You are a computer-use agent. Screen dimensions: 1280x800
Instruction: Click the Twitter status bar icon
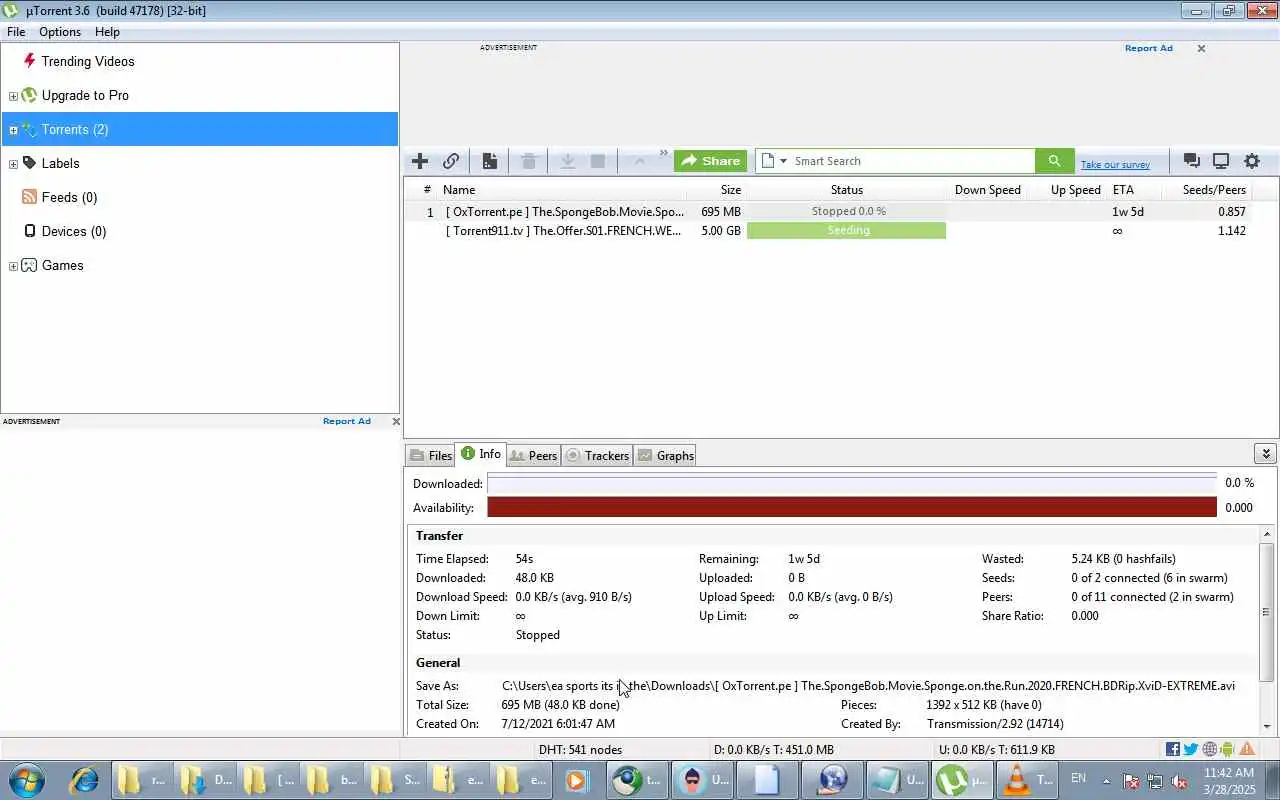coord(1191,749)
